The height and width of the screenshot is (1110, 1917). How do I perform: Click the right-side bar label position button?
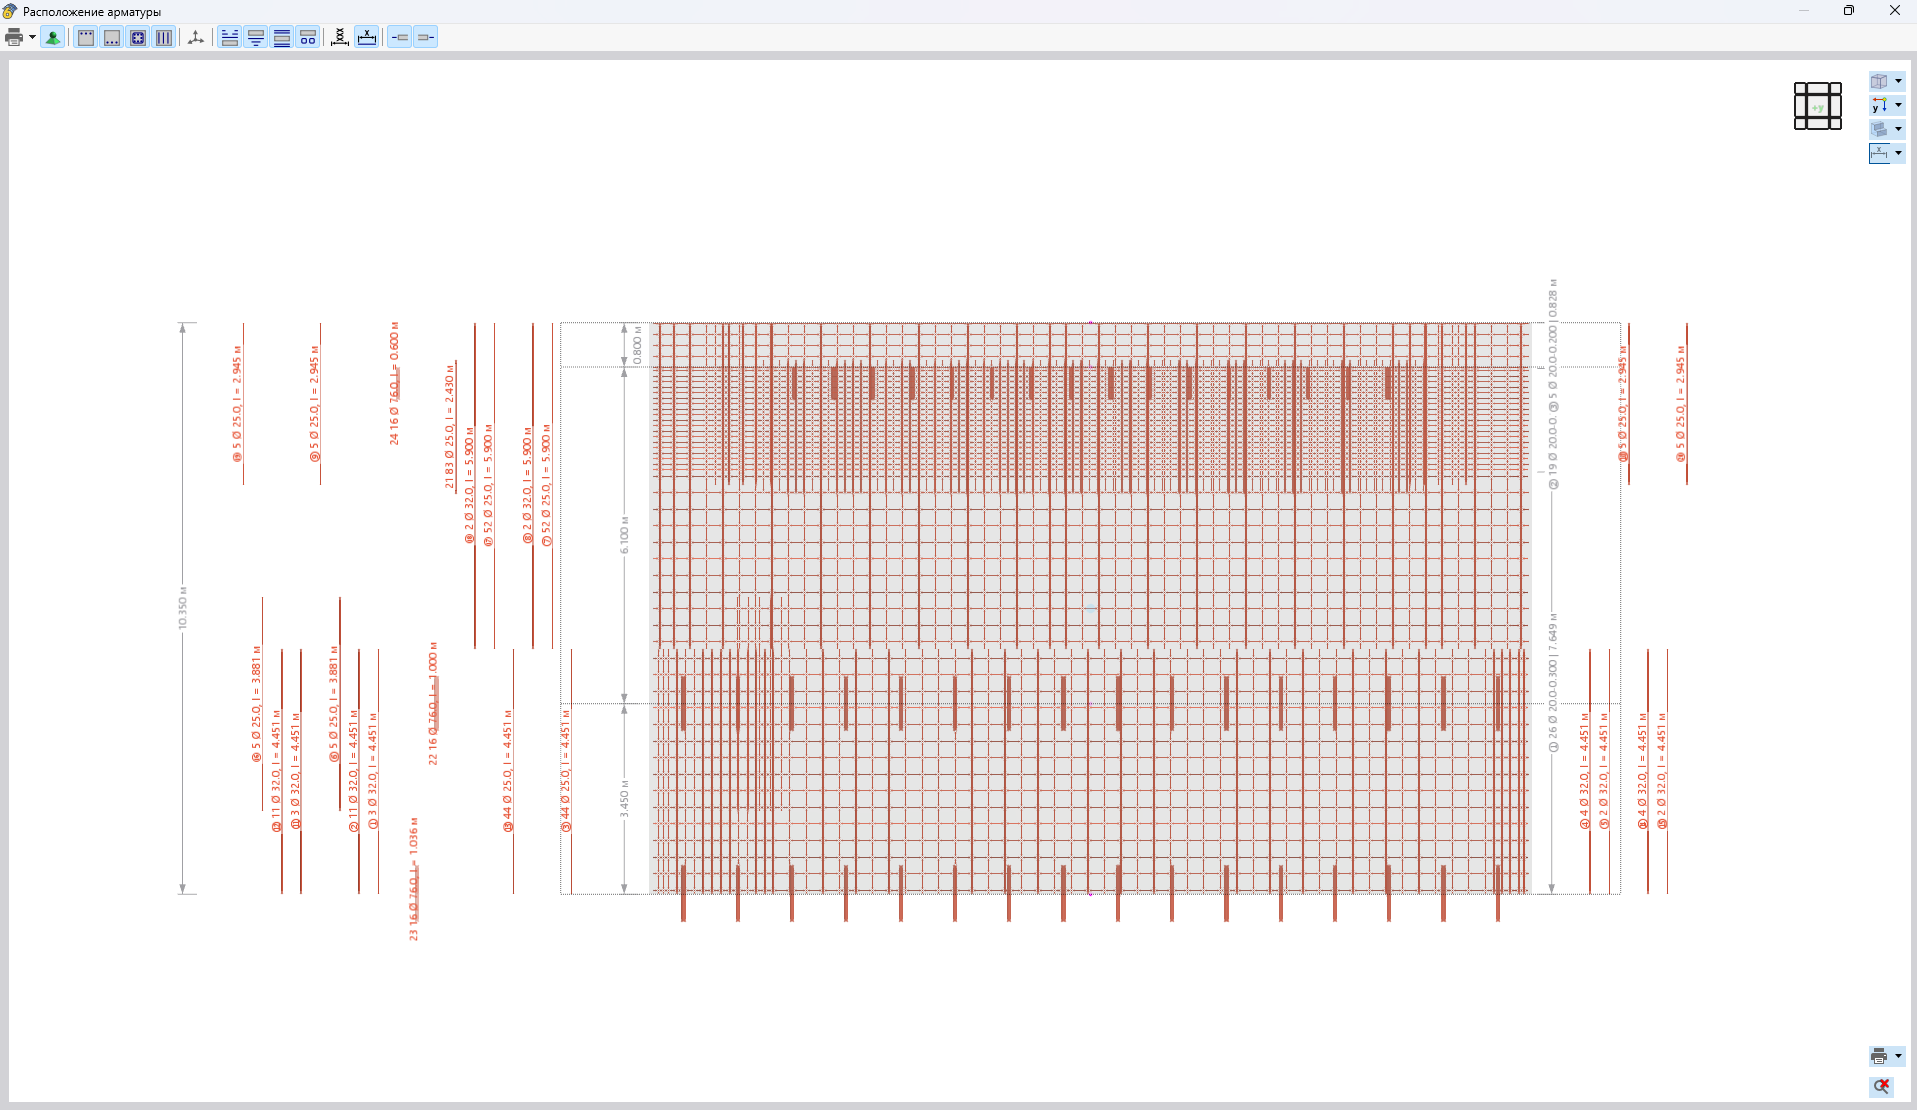pyautogui.click(x=426, y=38)
